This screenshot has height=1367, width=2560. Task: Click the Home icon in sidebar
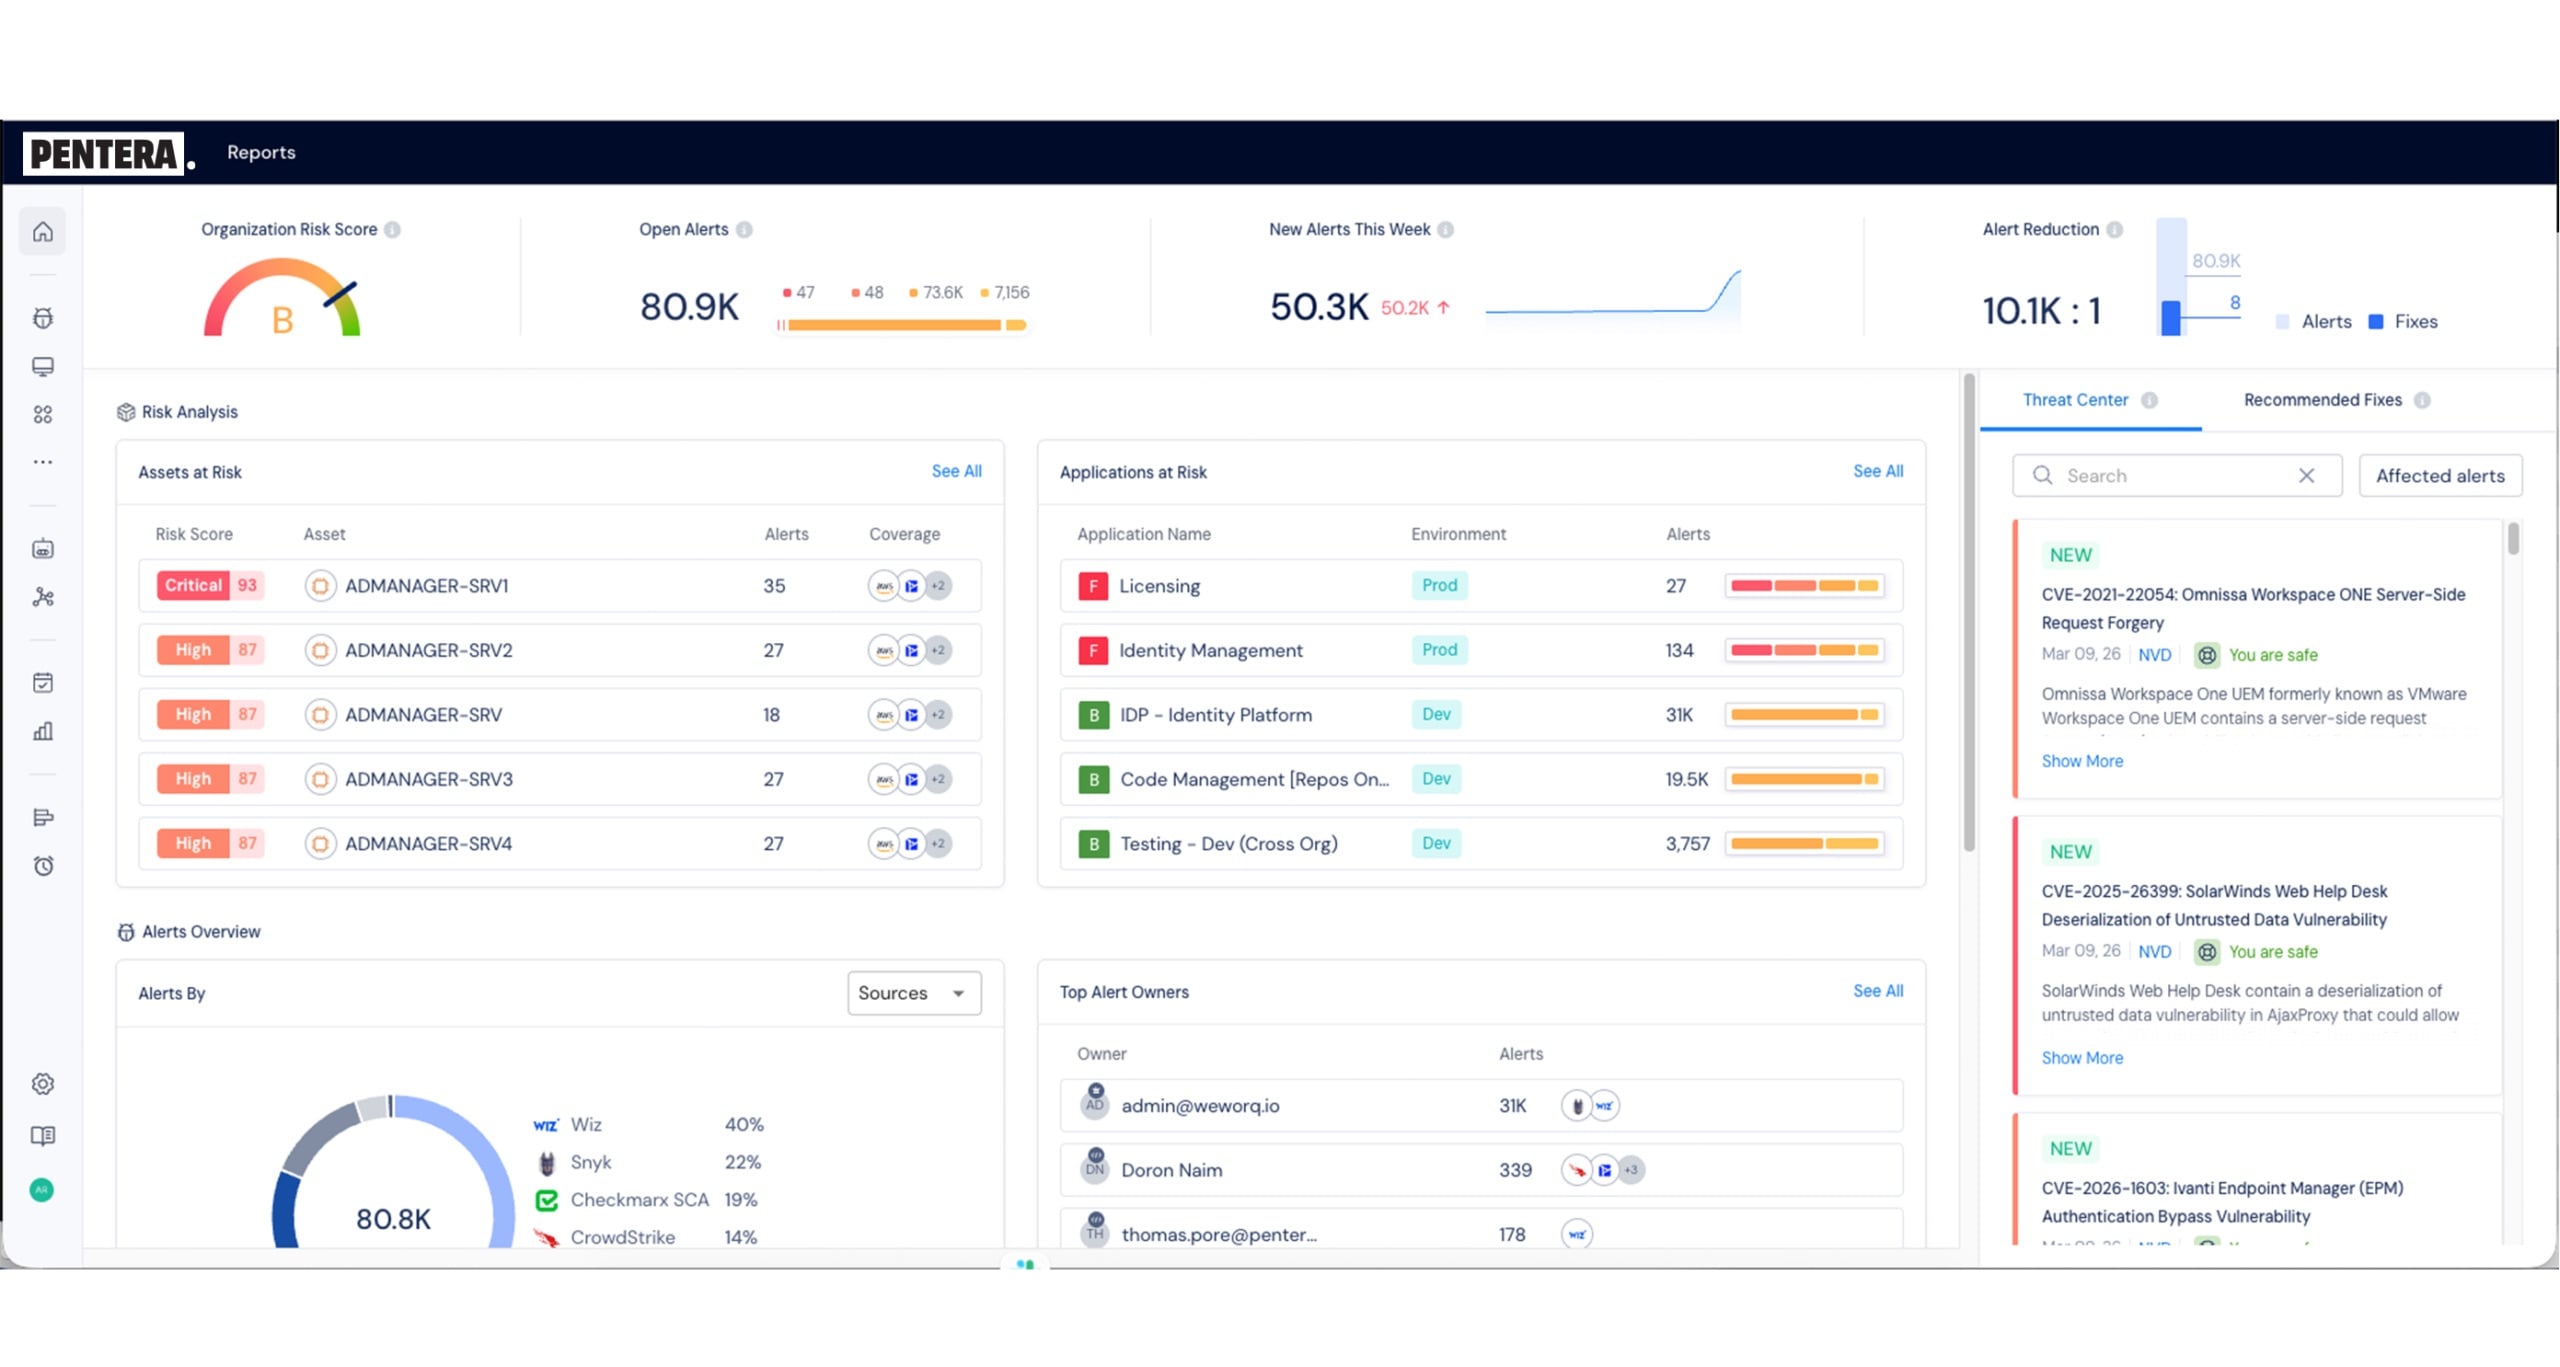pyautogui.click(x=42, y=232)
